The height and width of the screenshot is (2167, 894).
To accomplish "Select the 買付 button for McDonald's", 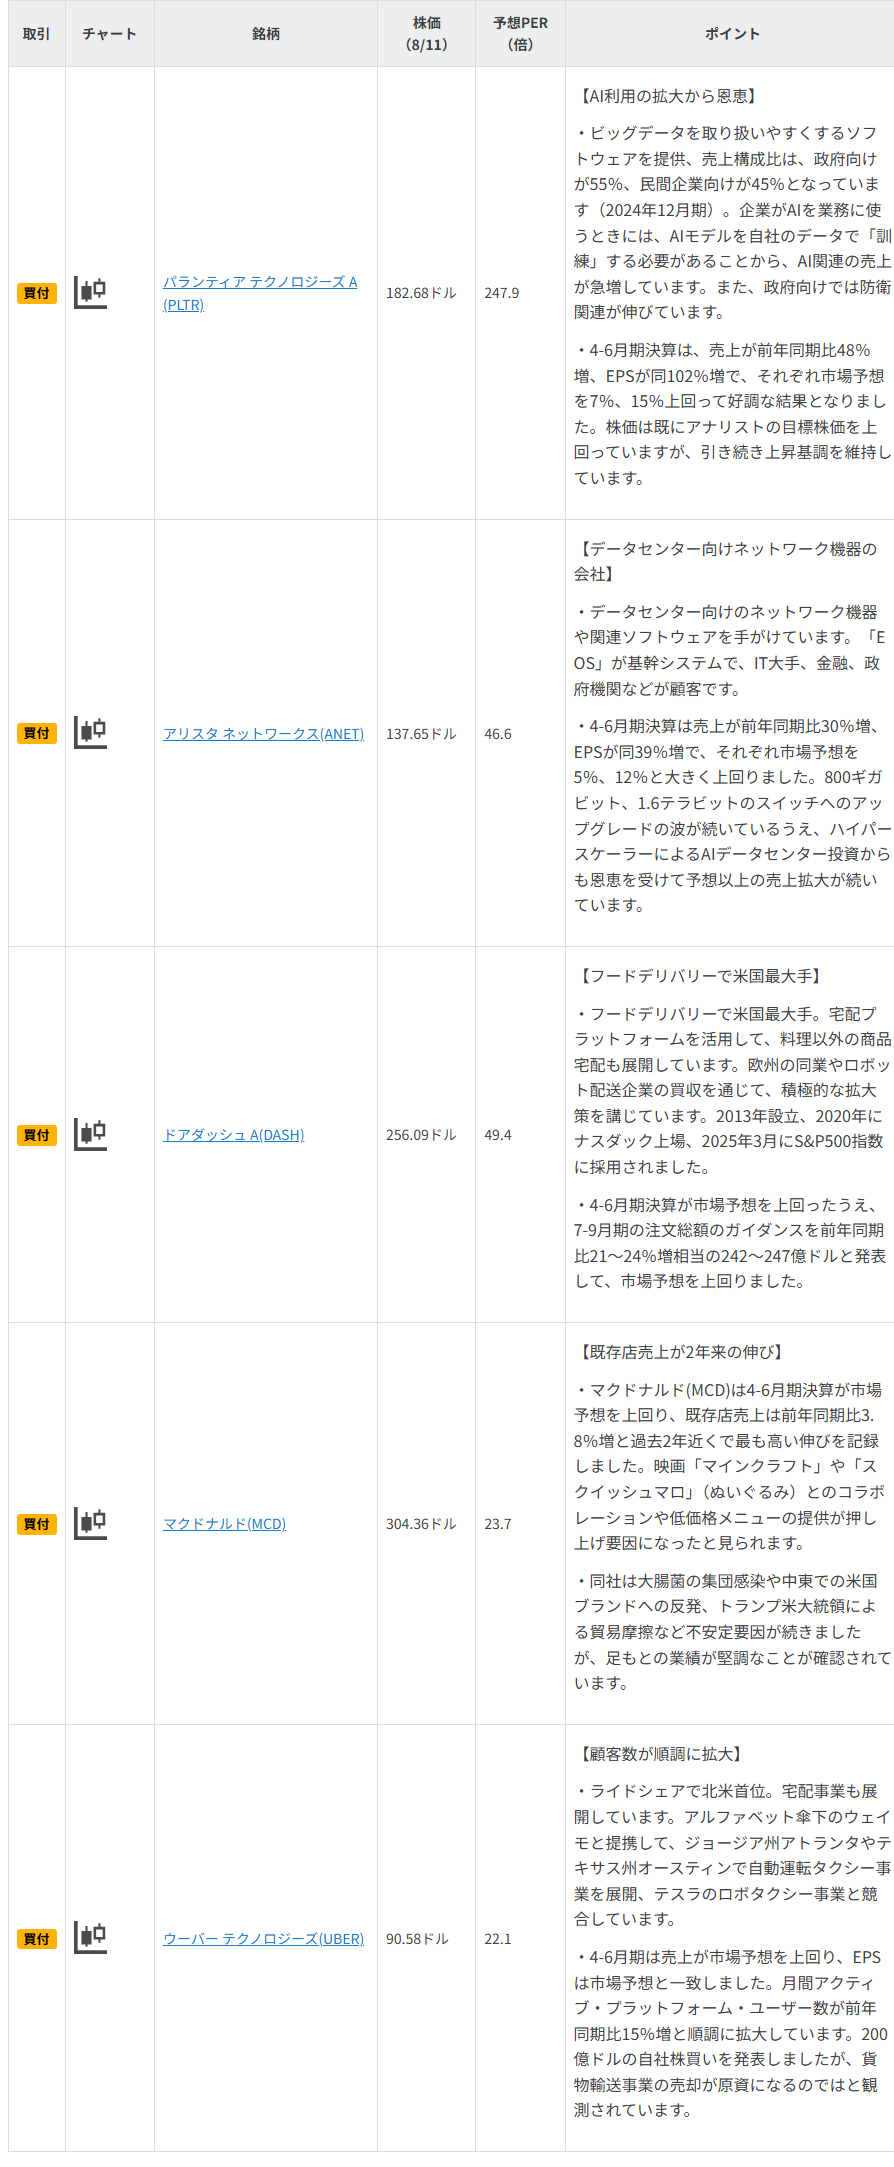I will 37,1524.
